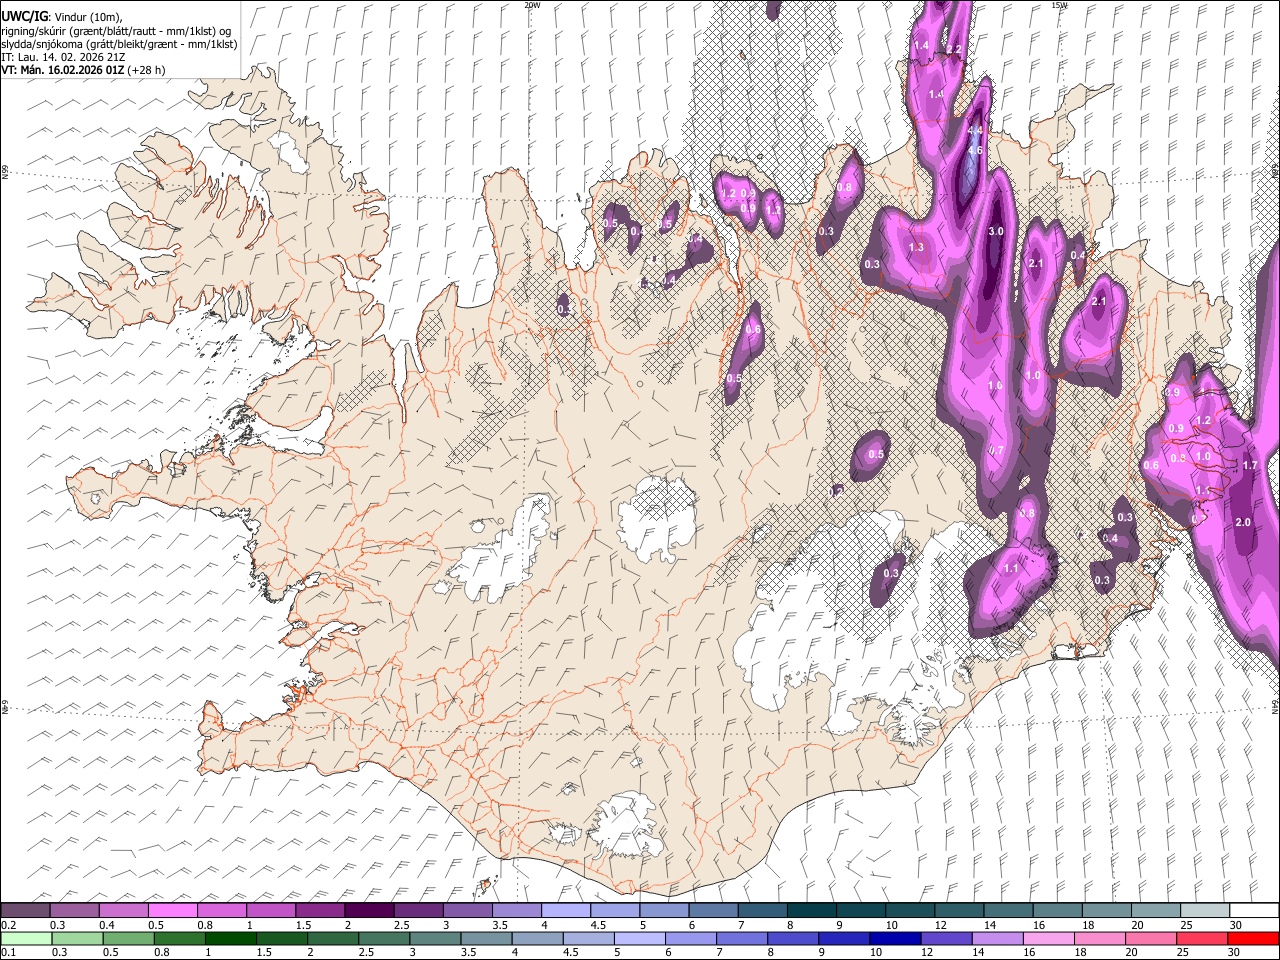This screenshot has width=1280, height=960.
Task: Click the 'VT: Mán. 16.02.2026 01Z (+28 h)' line
Action: coord(83,70)
